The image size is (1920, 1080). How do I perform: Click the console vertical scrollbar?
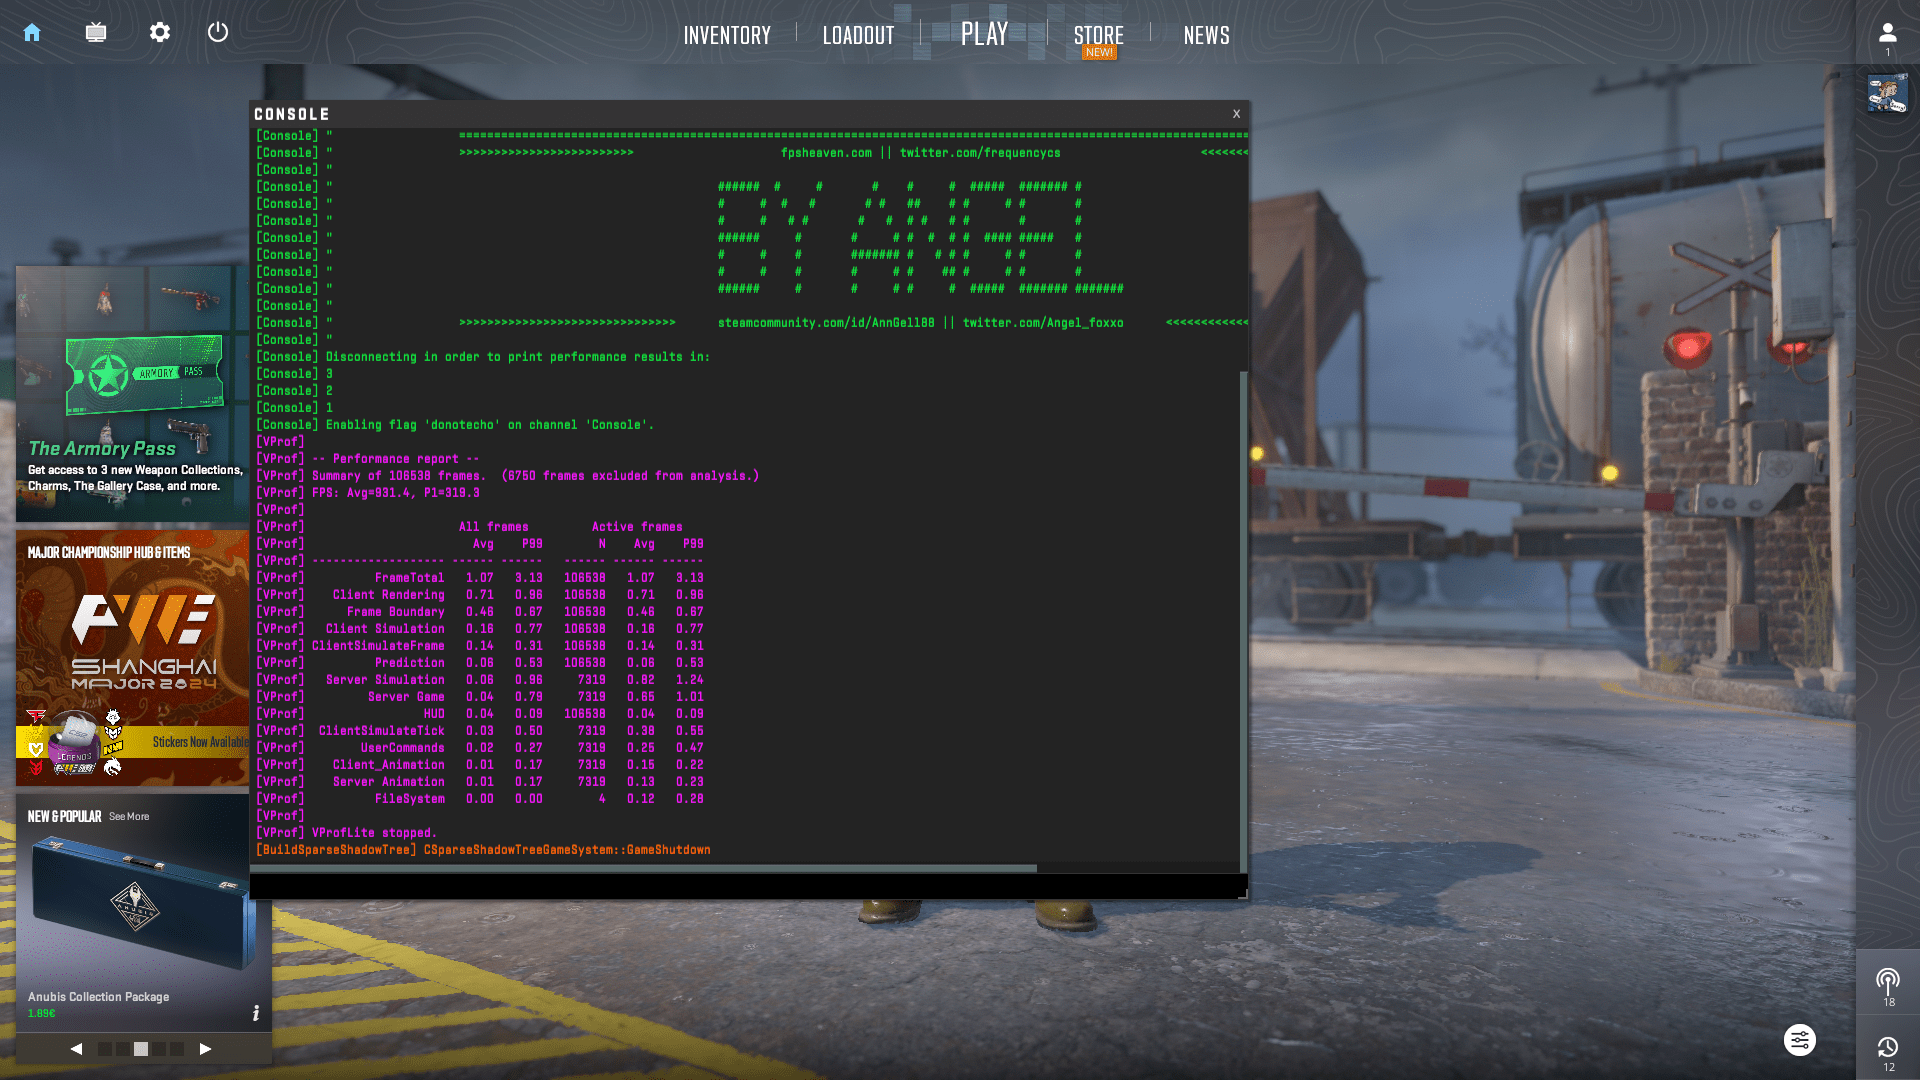[x=1243, y=620]
